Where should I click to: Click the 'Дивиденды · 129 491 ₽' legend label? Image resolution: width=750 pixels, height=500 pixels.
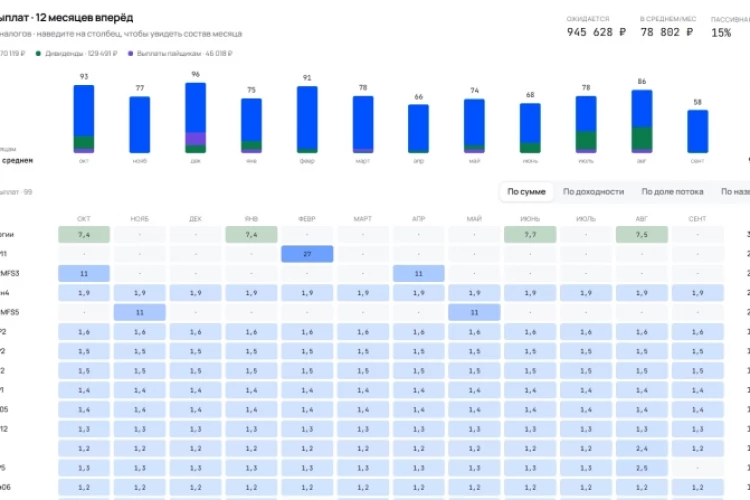(81, 54)
